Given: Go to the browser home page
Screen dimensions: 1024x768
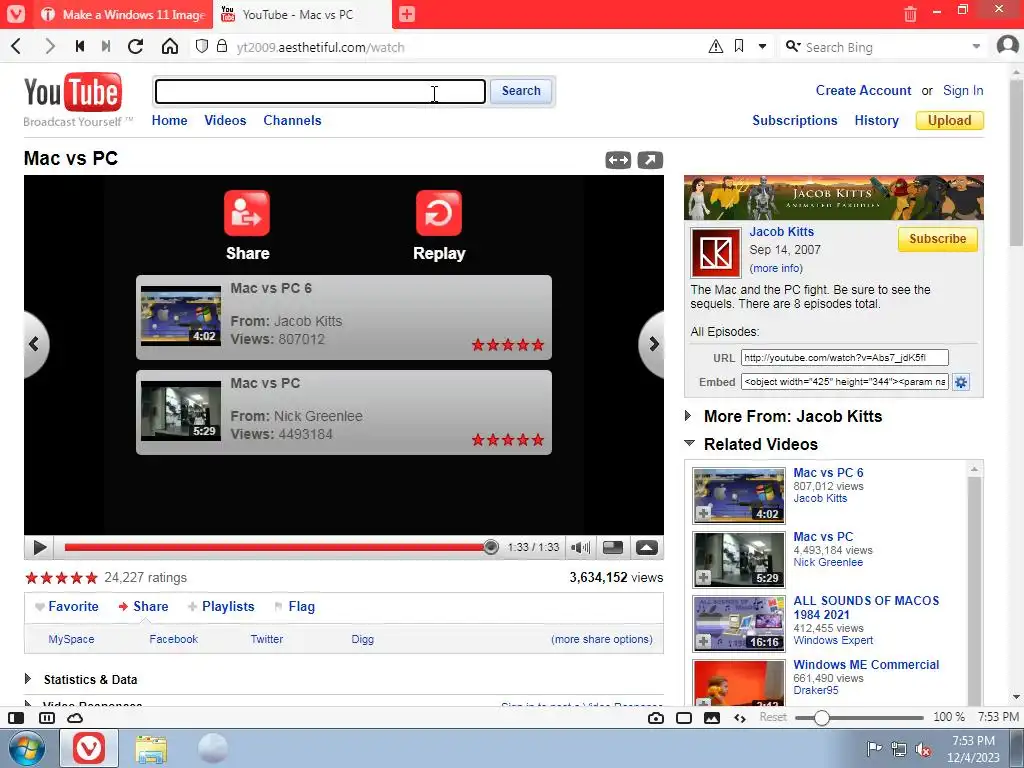Looking at the screenshot, I should click(x=170, y=46).
